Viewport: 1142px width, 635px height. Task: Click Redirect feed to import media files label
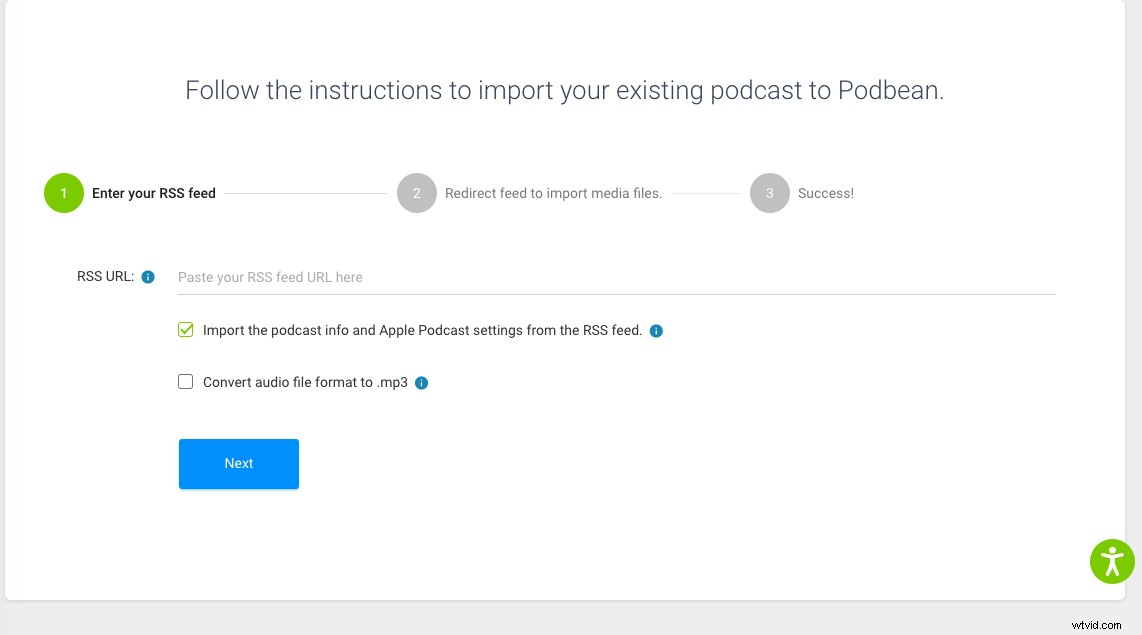pos(553,193)
